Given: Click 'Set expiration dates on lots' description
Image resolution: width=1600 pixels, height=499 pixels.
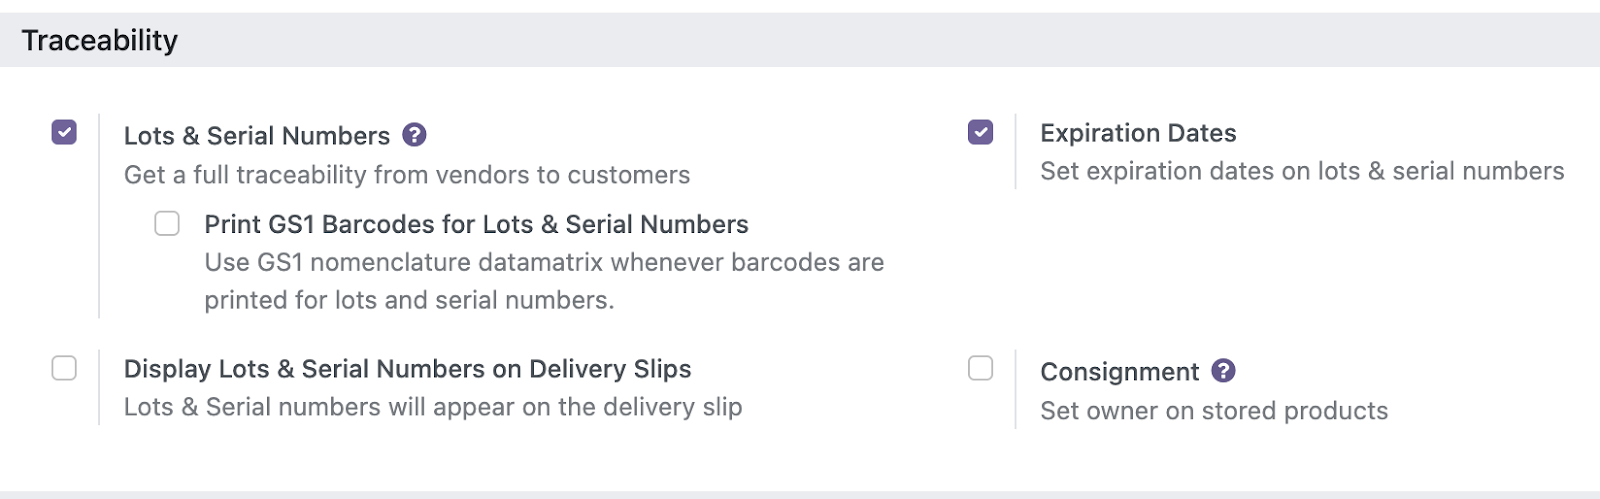Looking at the screenshot, I should click(x=1302, y=171).
